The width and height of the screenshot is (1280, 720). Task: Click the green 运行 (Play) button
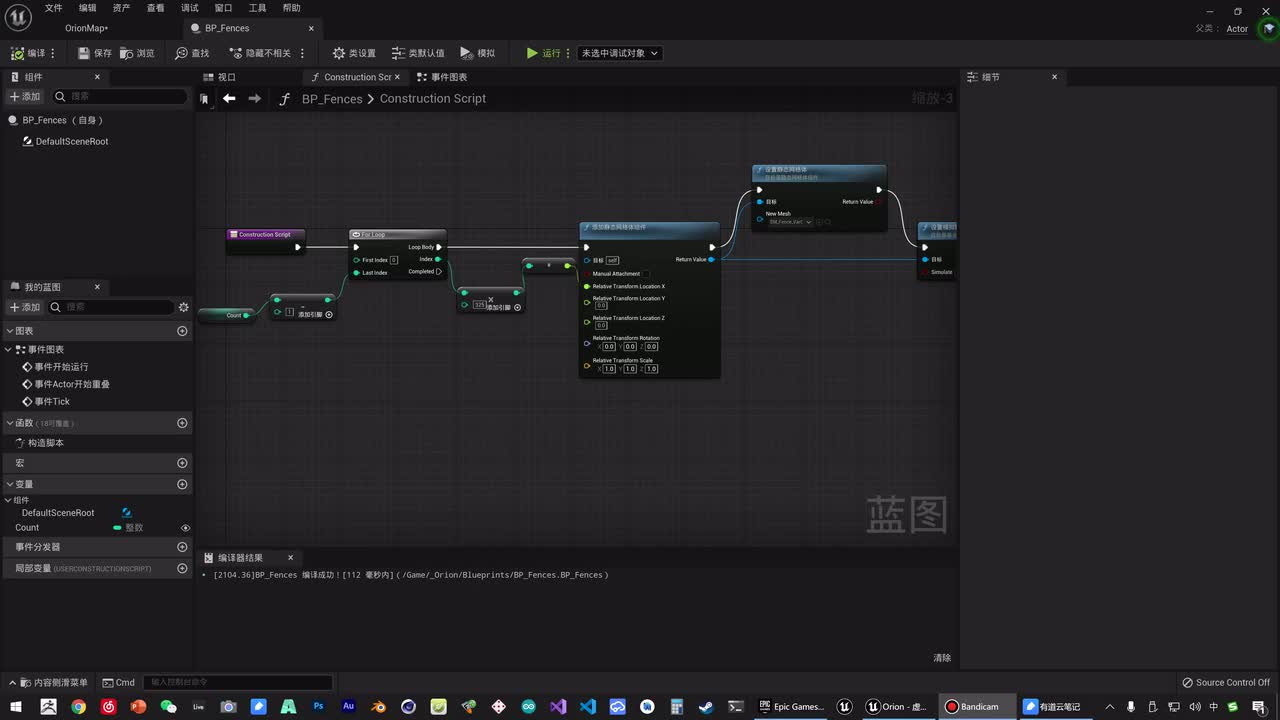(x=544, y=53)
